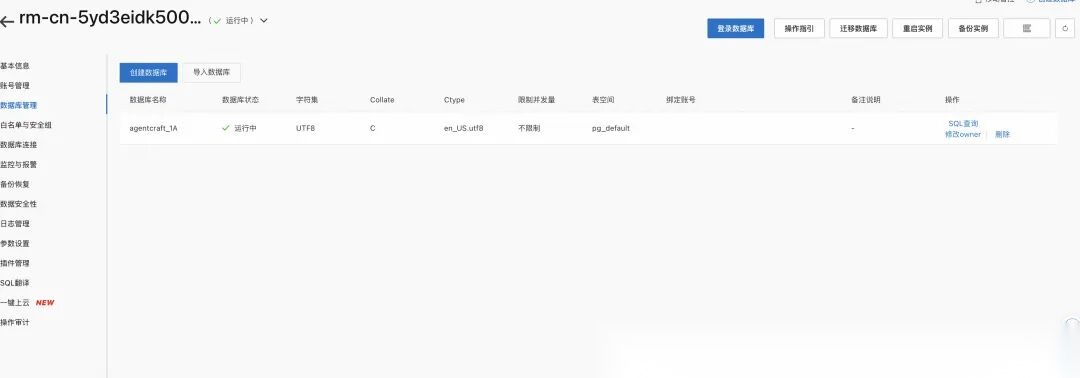Click the en_US.utf8 Ctype cell

point(464,128)
